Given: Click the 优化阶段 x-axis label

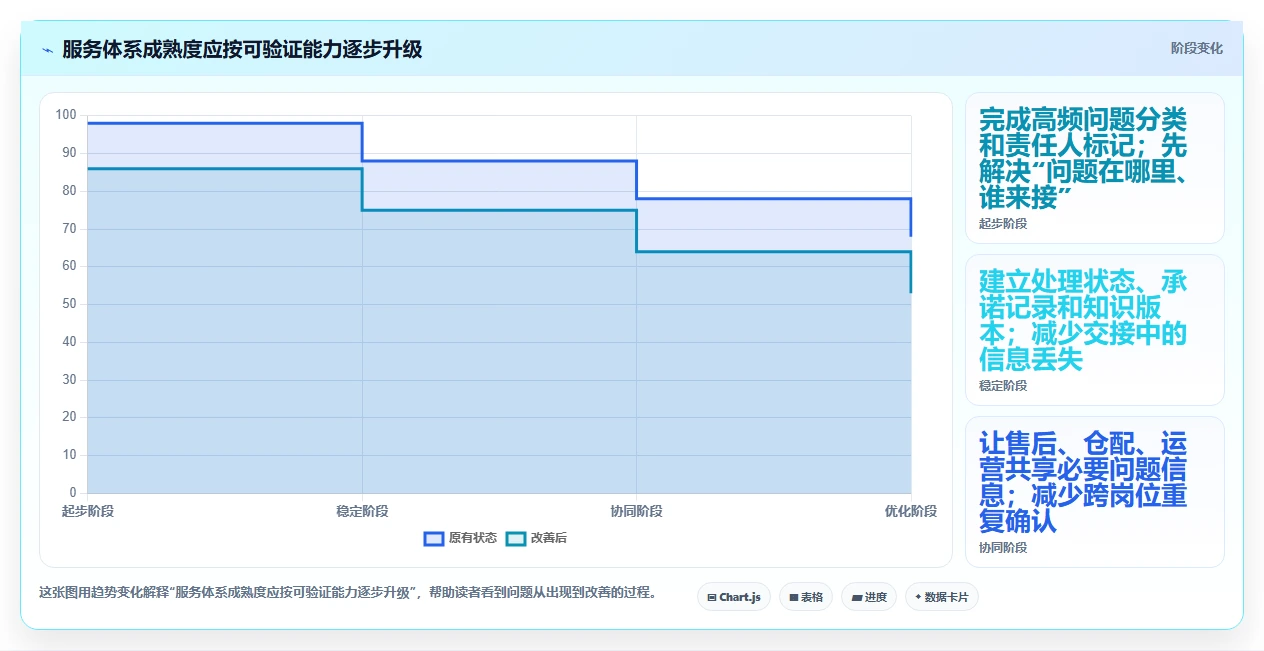Looking at the screenshot, I should [x=911, y=511].
